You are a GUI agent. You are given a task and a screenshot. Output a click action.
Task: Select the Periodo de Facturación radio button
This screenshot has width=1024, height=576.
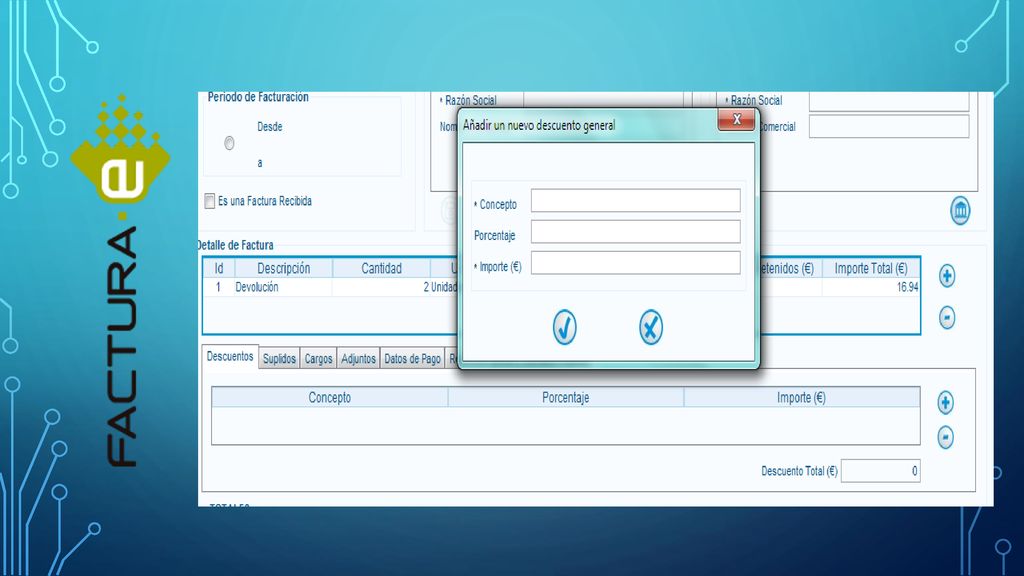point(229,143)
